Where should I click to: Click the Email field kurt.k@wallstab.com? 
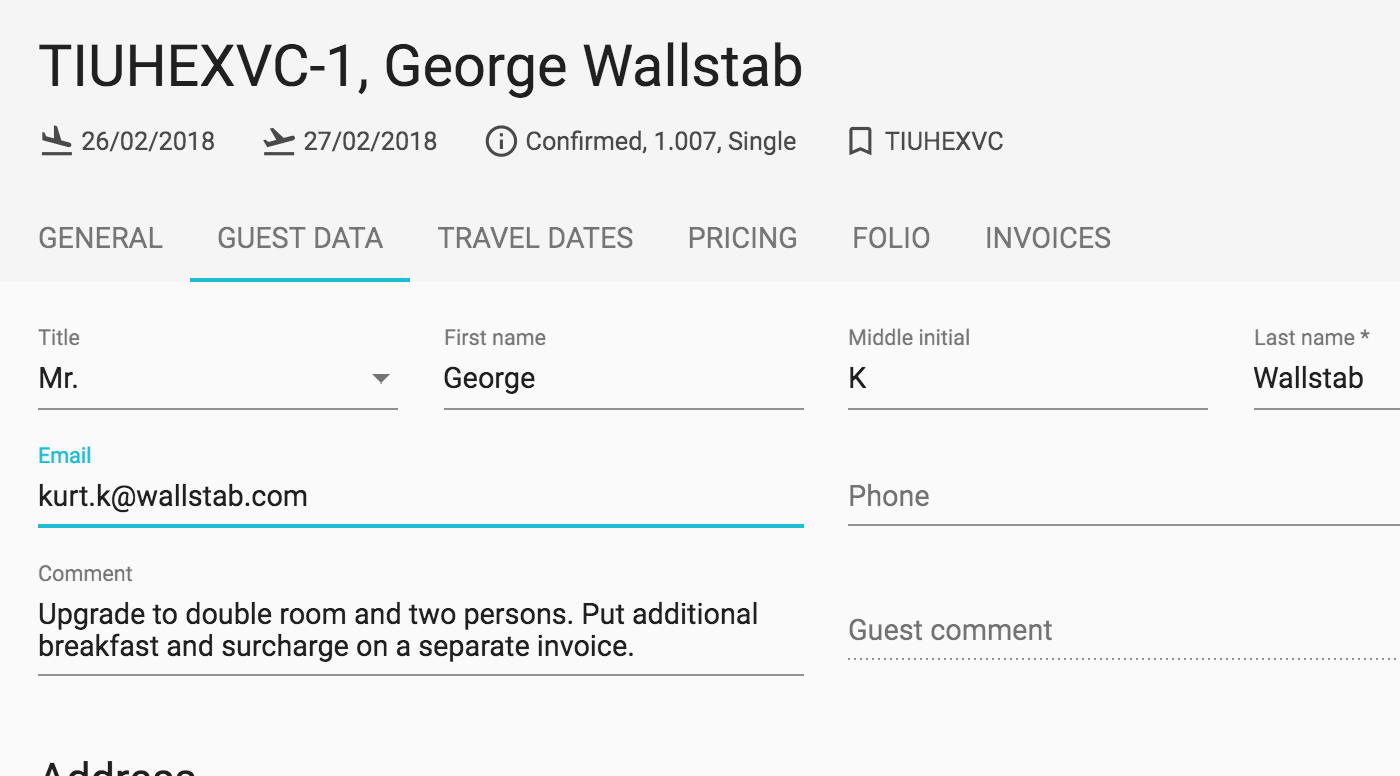click(x=421, y=496)
